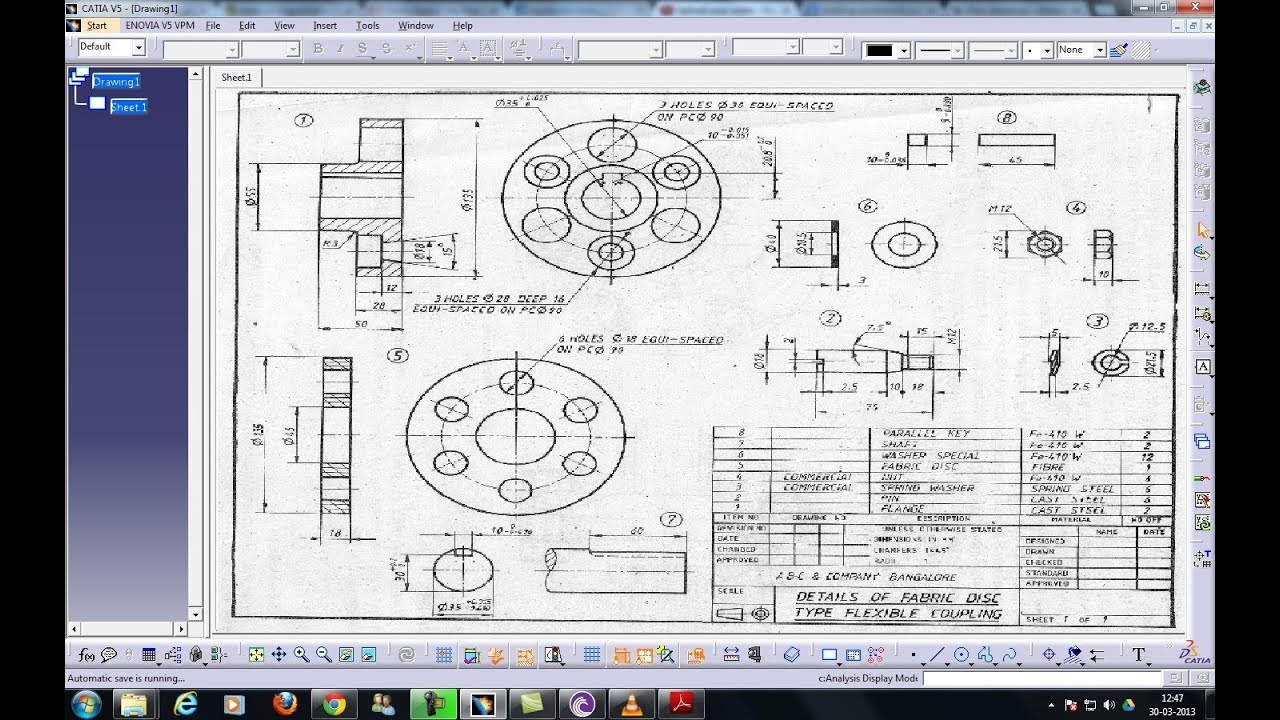Screen dimensions: 1280x720
Task: Select the Profile sketch tool
Action: pyautogui.click(x=985, y=655)
